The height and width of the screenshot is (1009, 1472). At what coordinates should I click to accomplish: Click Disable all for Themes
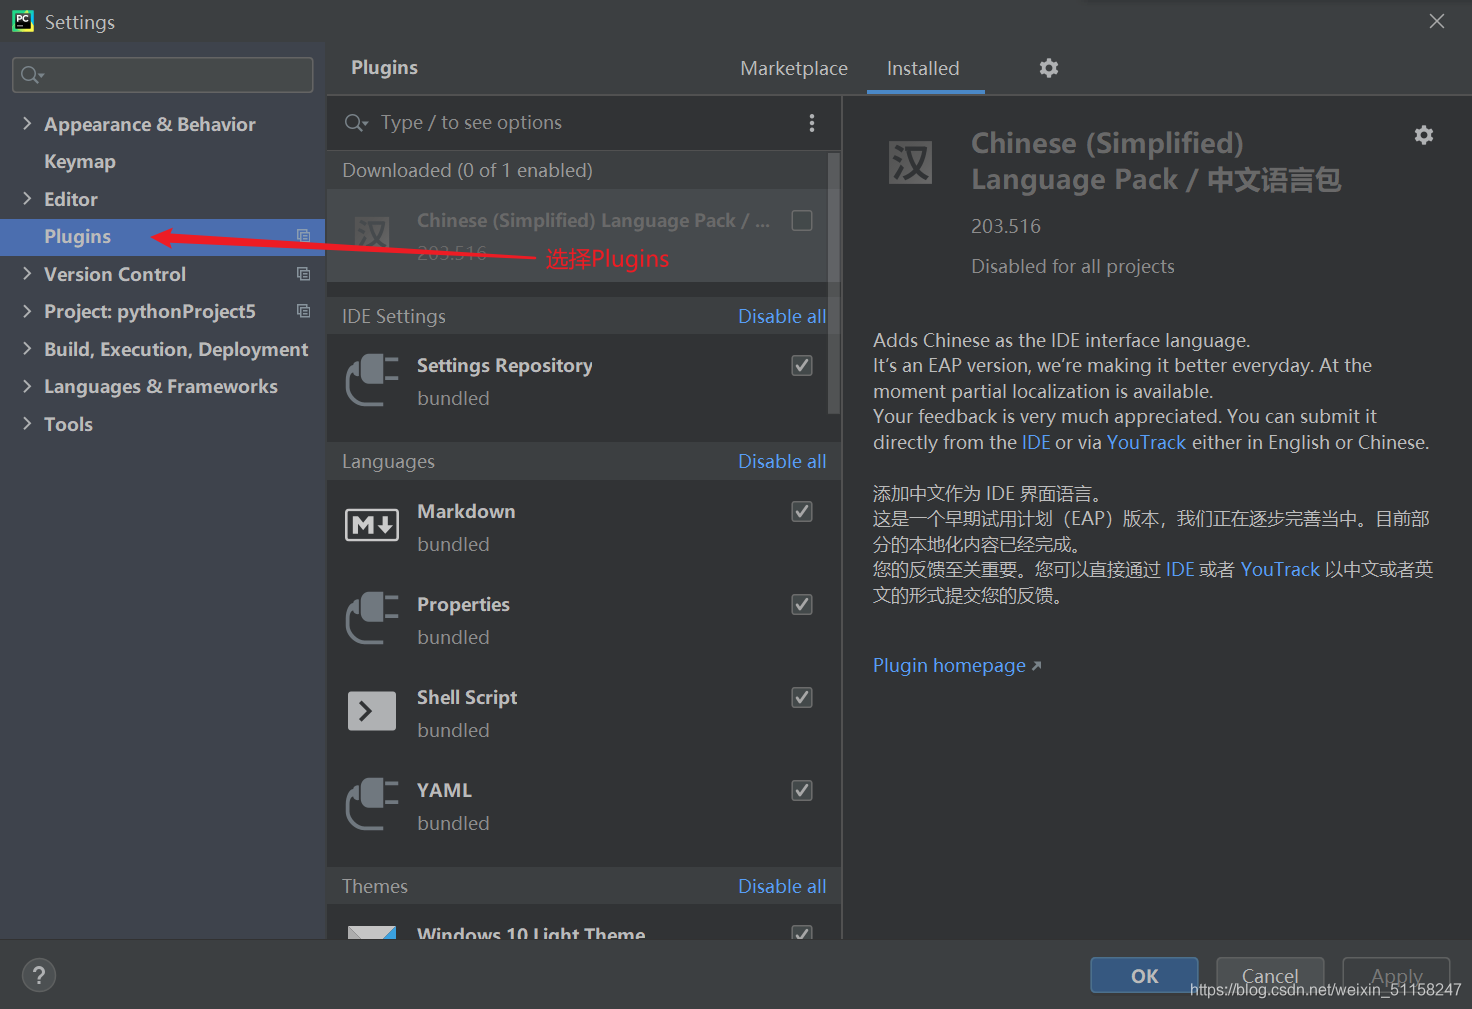click(x=782, y=886)
